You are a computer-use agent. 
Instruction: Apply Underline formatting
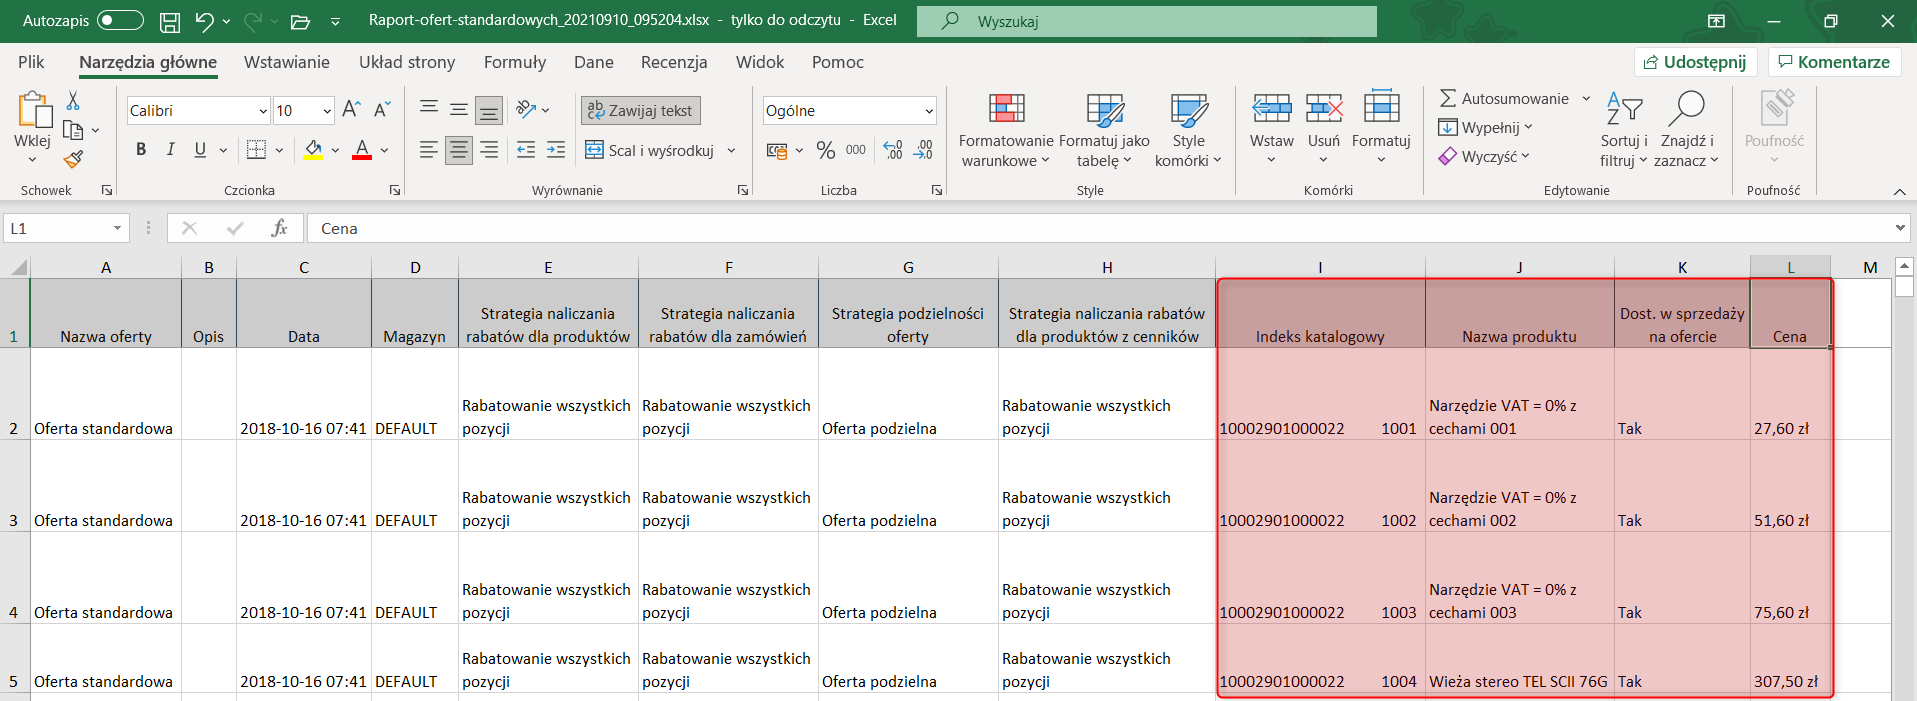(200, 150)
